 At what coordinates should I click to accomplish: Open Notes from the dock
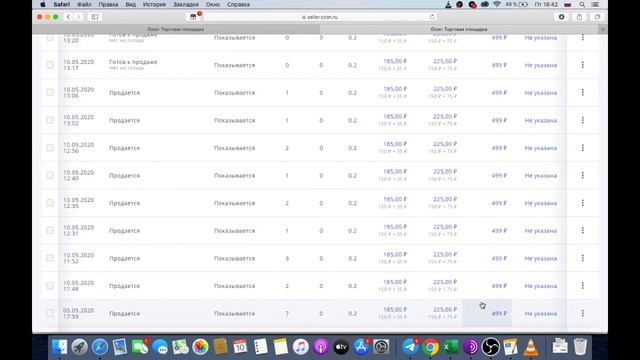280,347
